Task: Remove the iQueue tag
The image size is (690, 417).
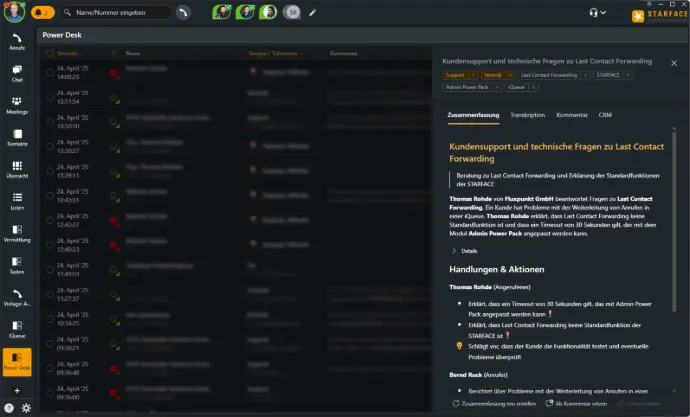Action: point(533,87)
